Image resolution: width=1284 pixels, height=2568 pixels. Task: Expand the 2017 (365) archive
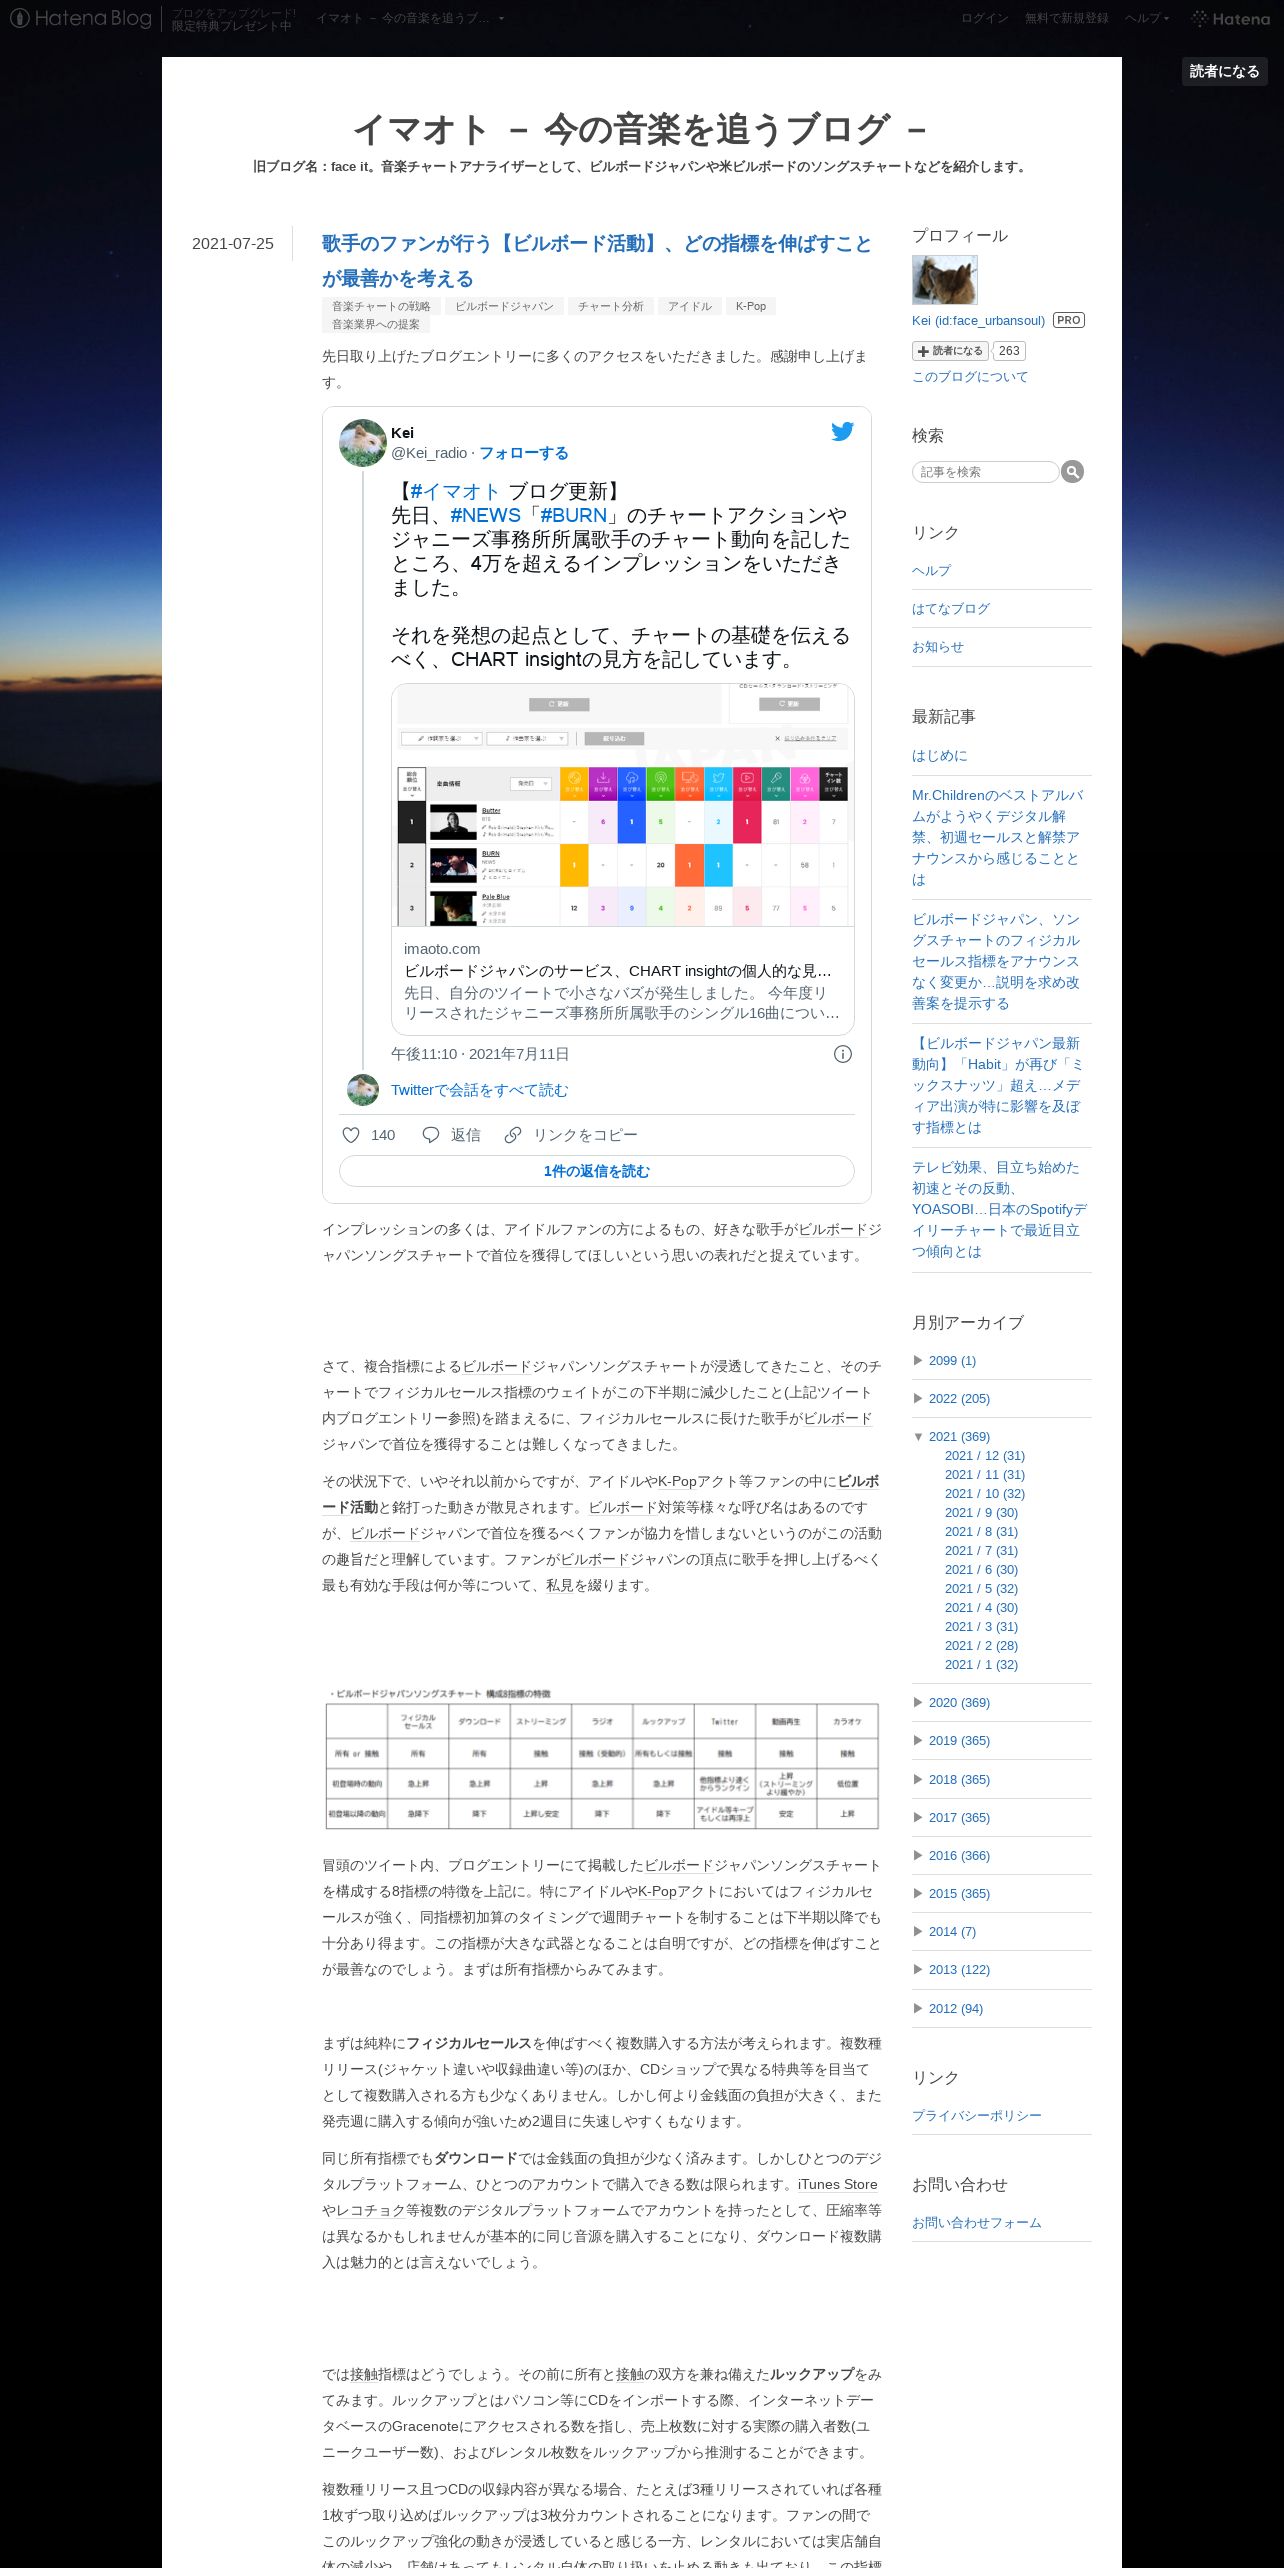(x=918, y=1817)
